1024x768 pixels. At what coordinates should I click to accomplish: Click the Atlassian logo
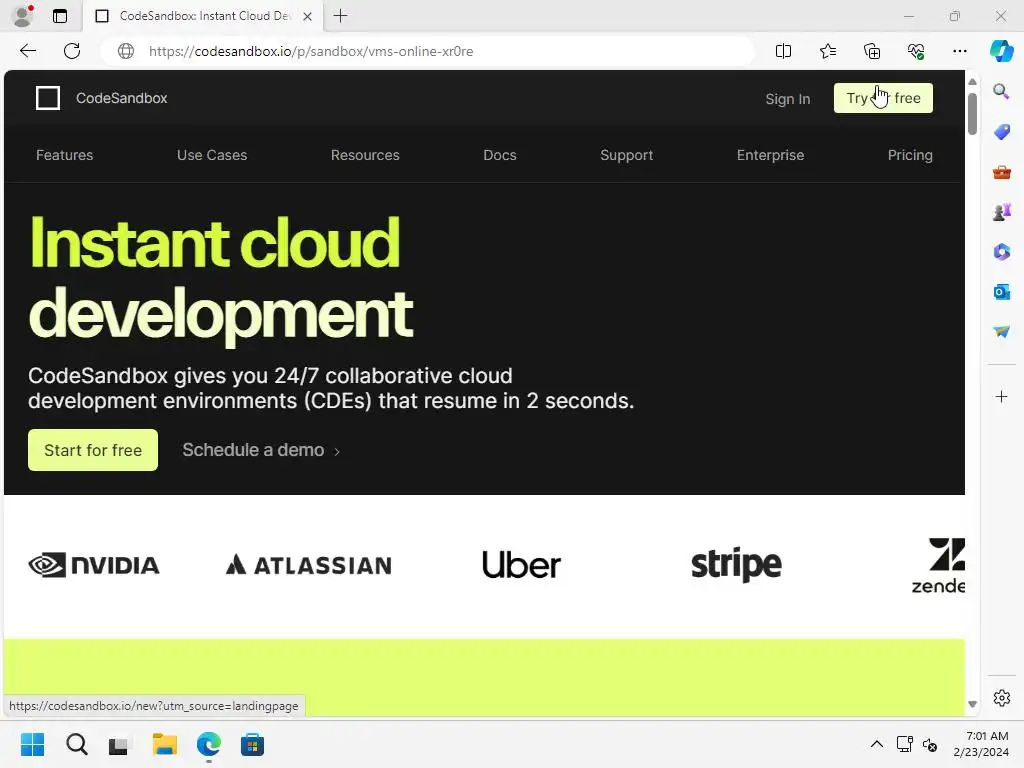pyautogui.click(x=308, y=565)
